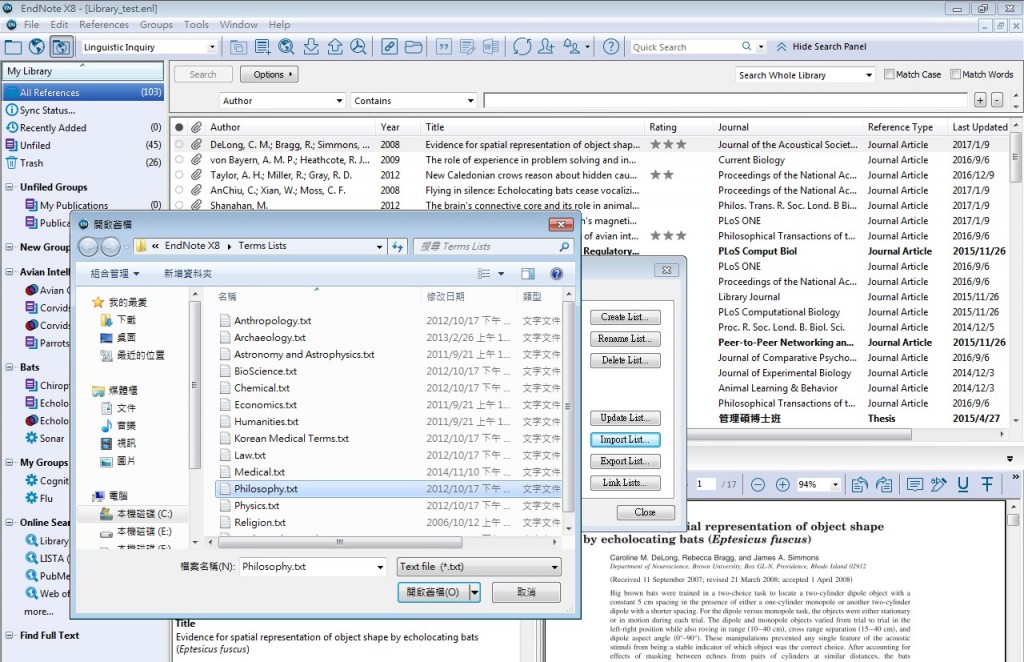Click the Return to Word Processor icon
The width and height of the screenshot is (1024, 662).
490,47
